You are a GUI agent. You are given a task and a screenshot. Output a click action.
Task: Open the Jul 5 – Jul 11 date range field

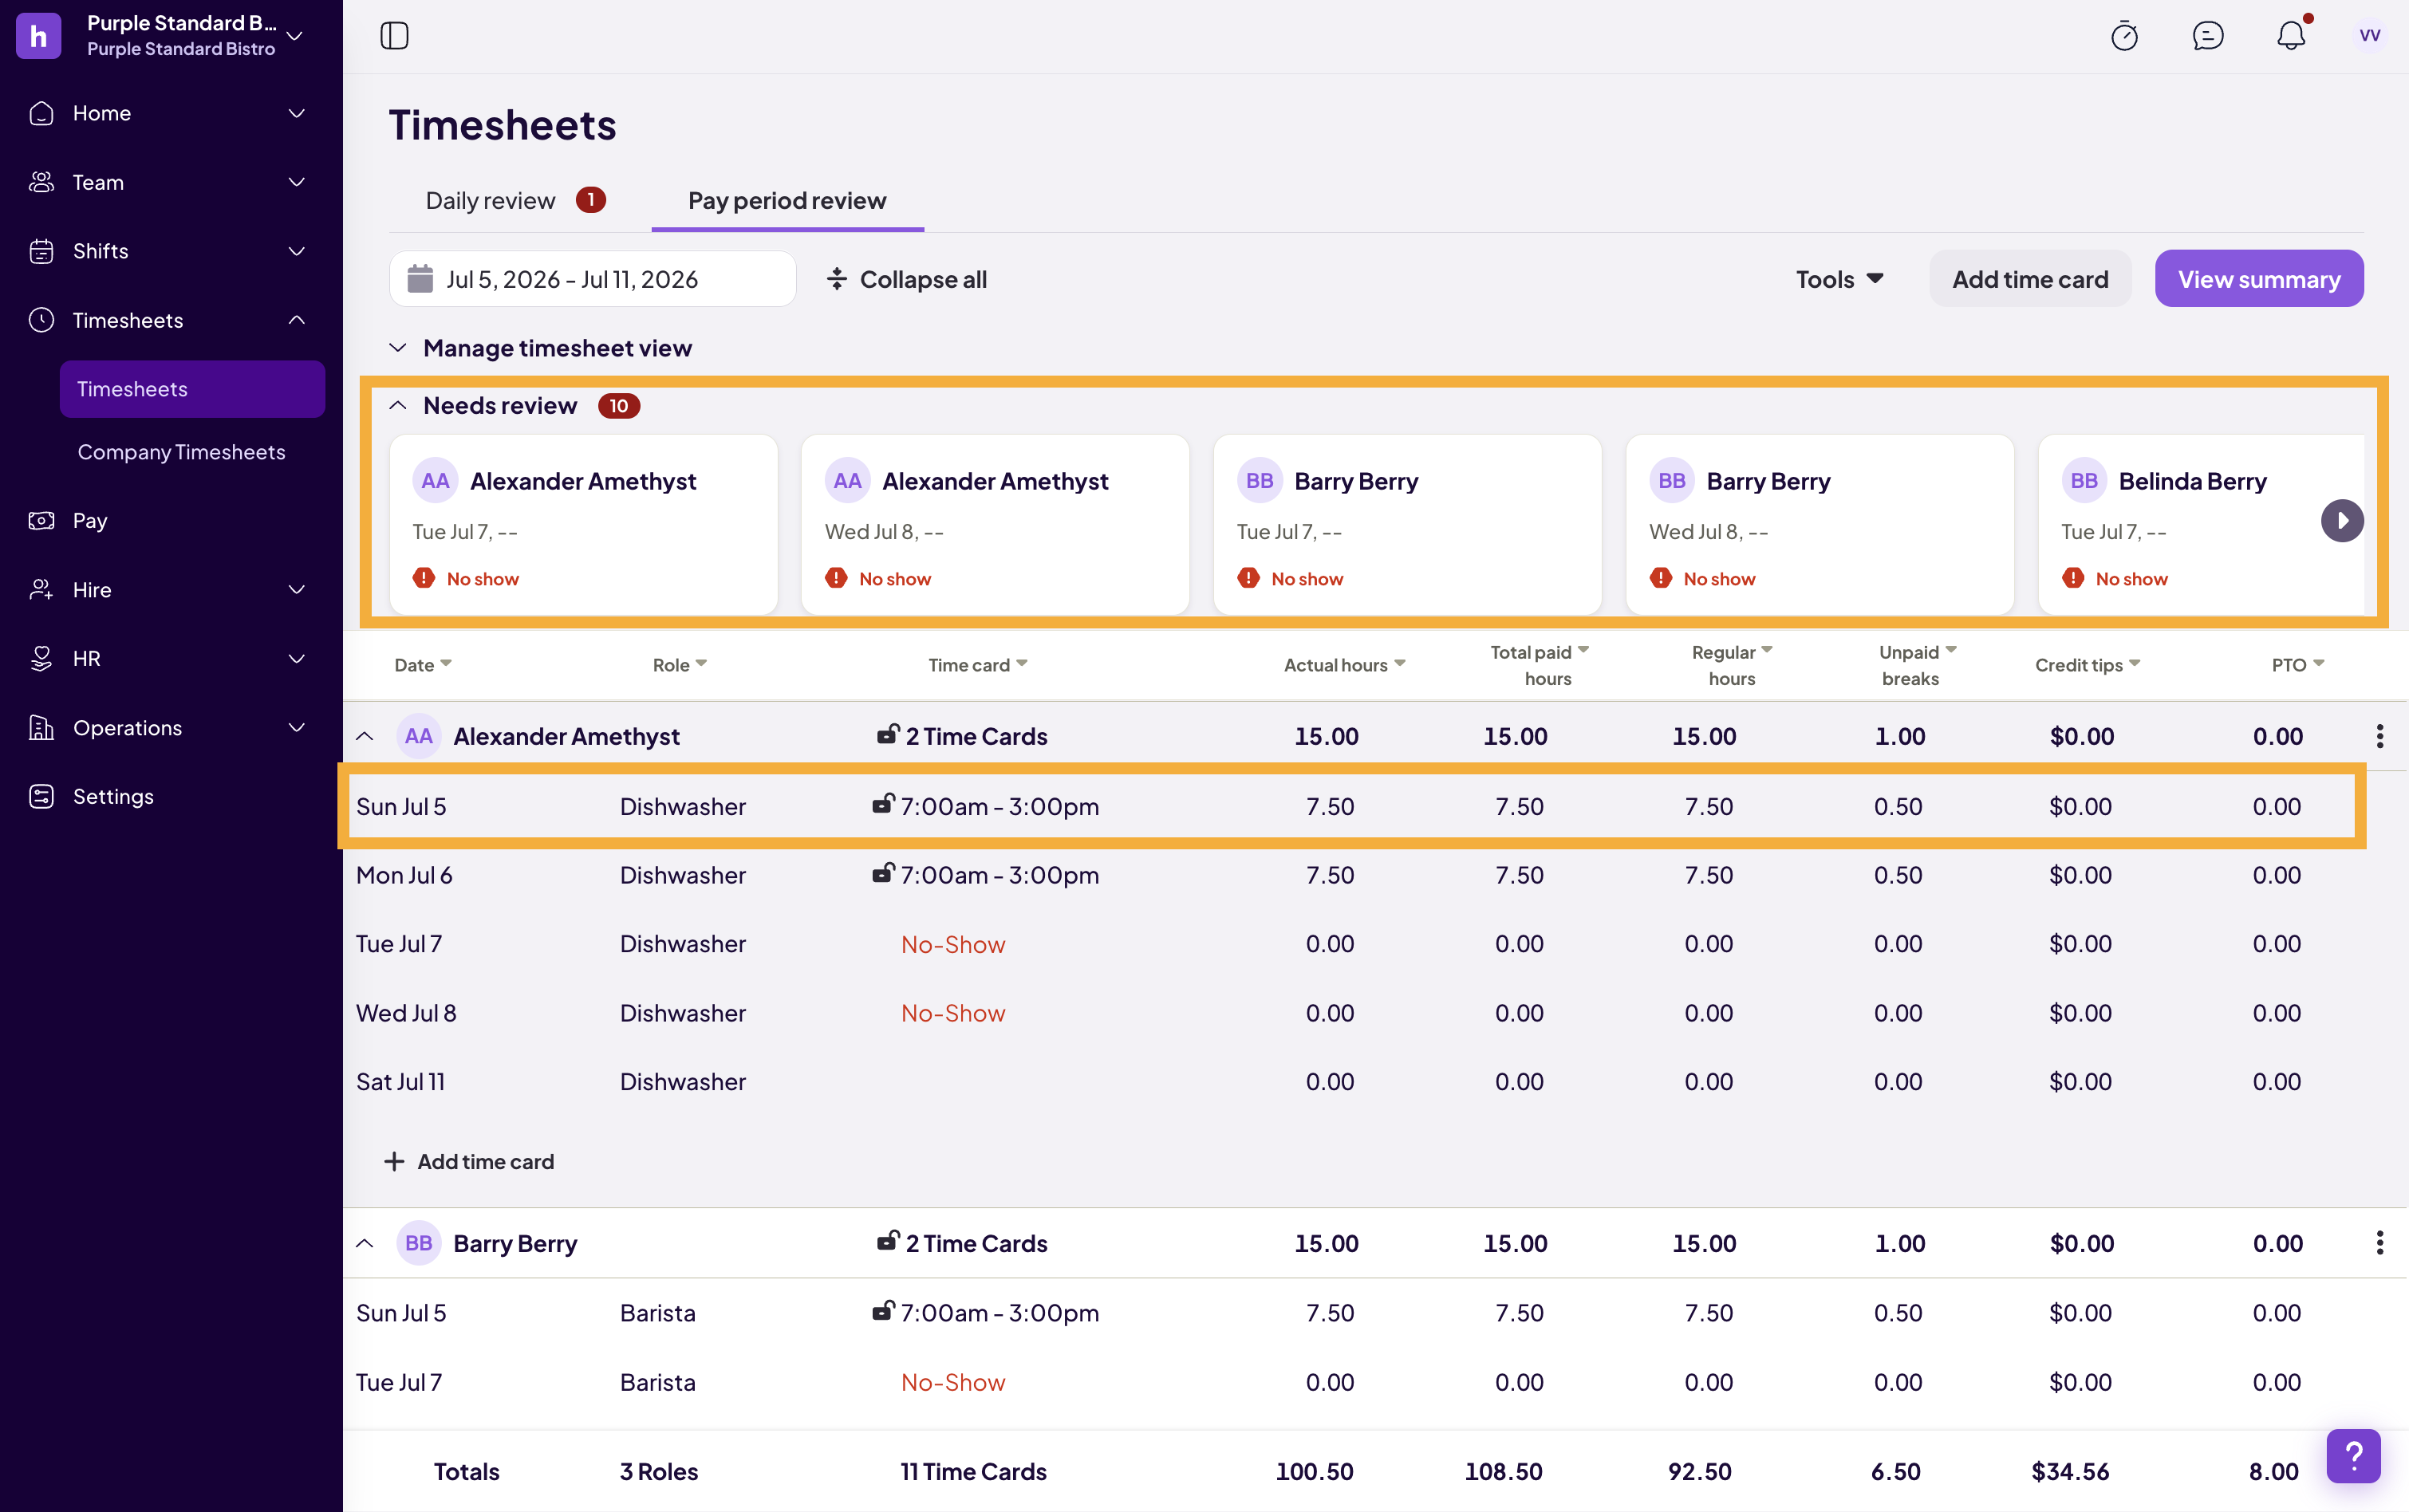pyautogui.click(x=592, y=279)
